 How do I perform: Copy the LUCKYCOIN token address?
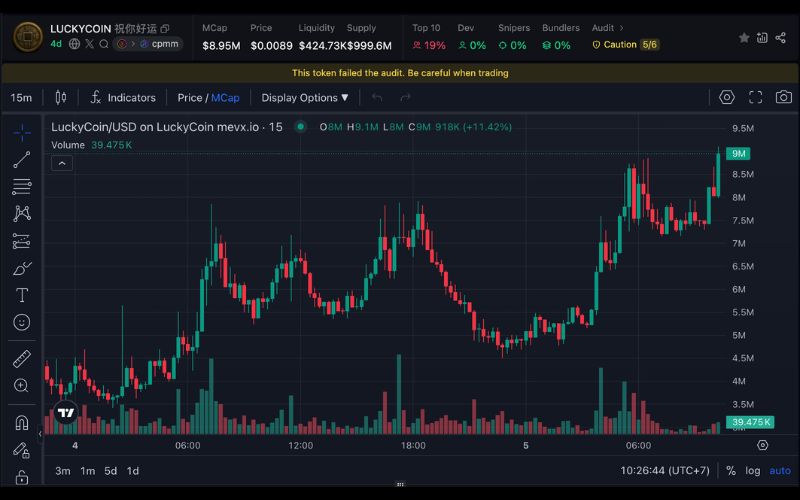tap(165, 29)
